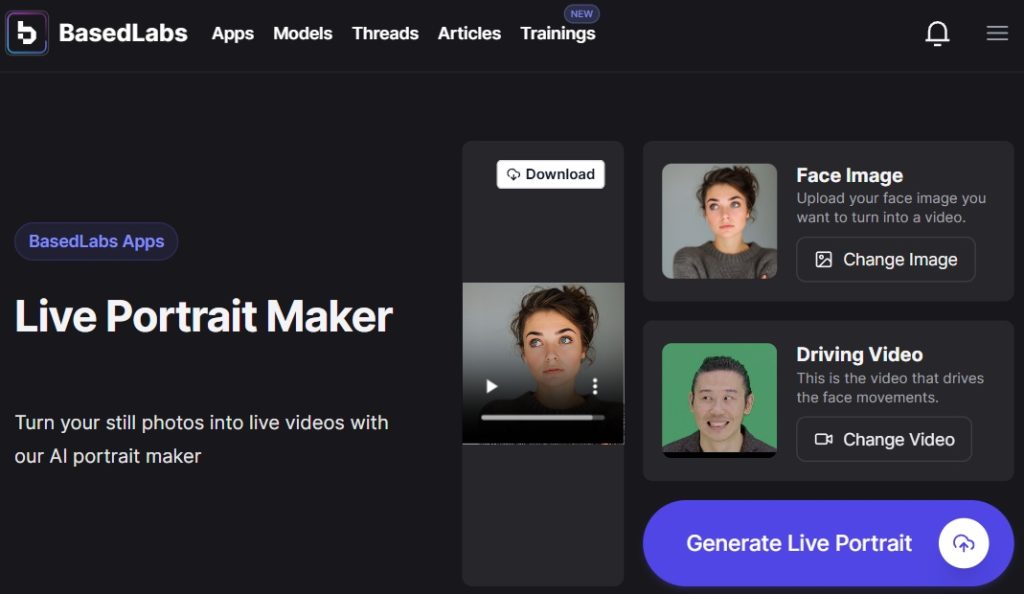Click the hamburger menu icon

pyautogui.click(x=997, y=32)
